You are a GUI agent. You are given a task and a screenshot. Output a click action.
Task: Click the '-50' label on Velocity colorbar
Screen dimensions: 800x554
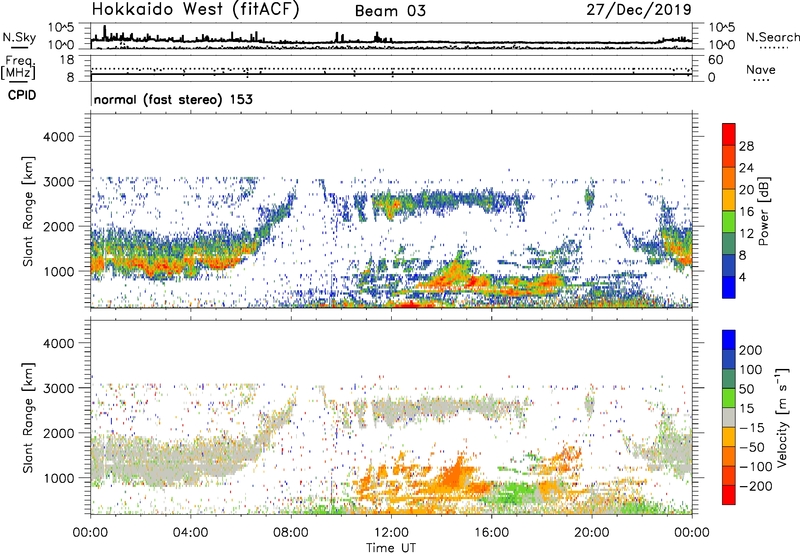coord(752,447)
